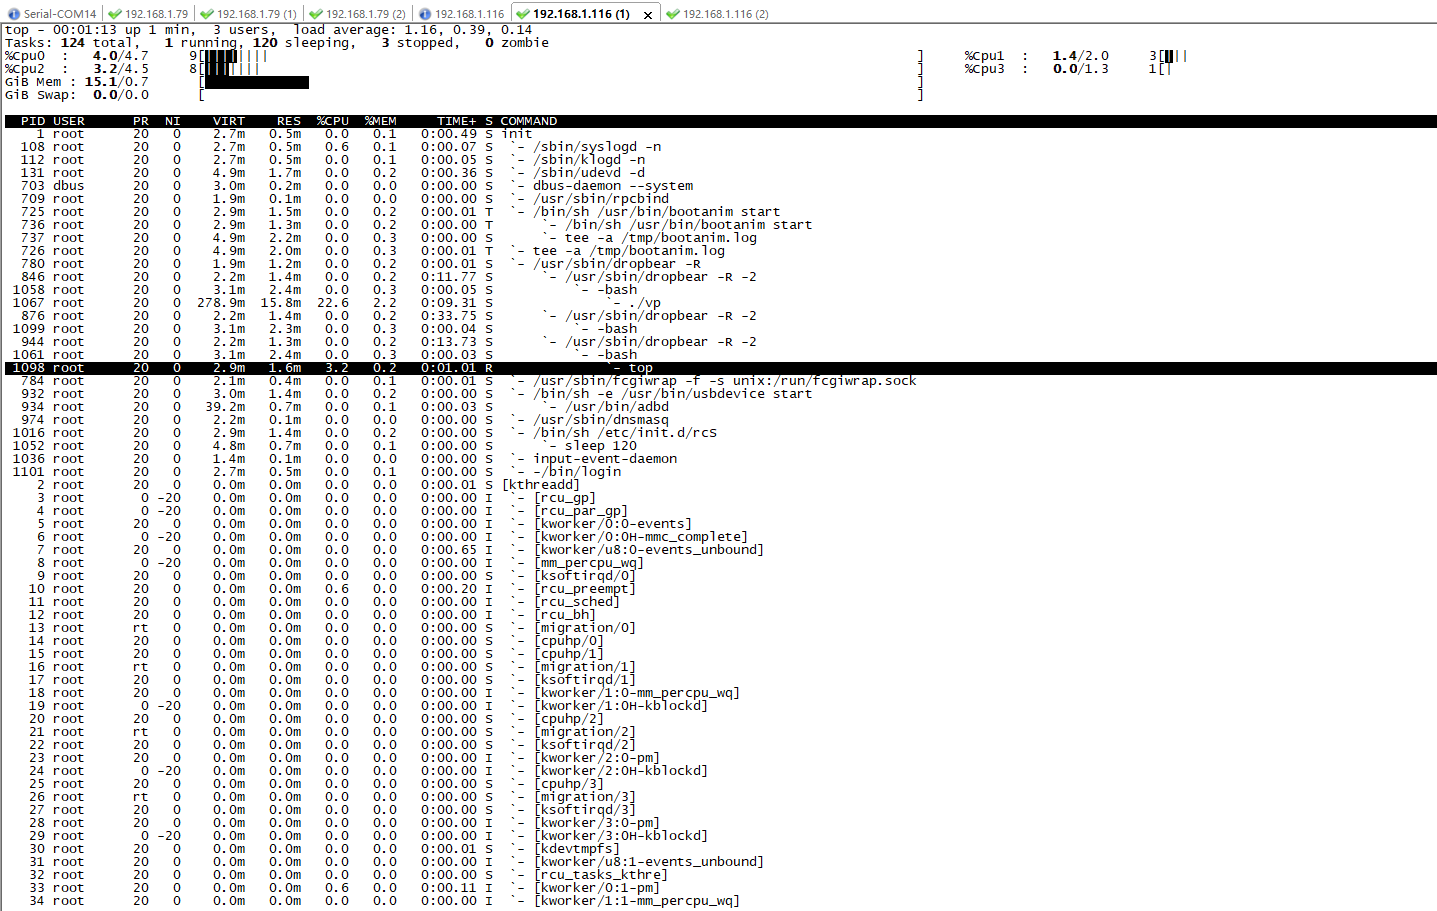Click the %MEM column header

(x=381, y=121)
